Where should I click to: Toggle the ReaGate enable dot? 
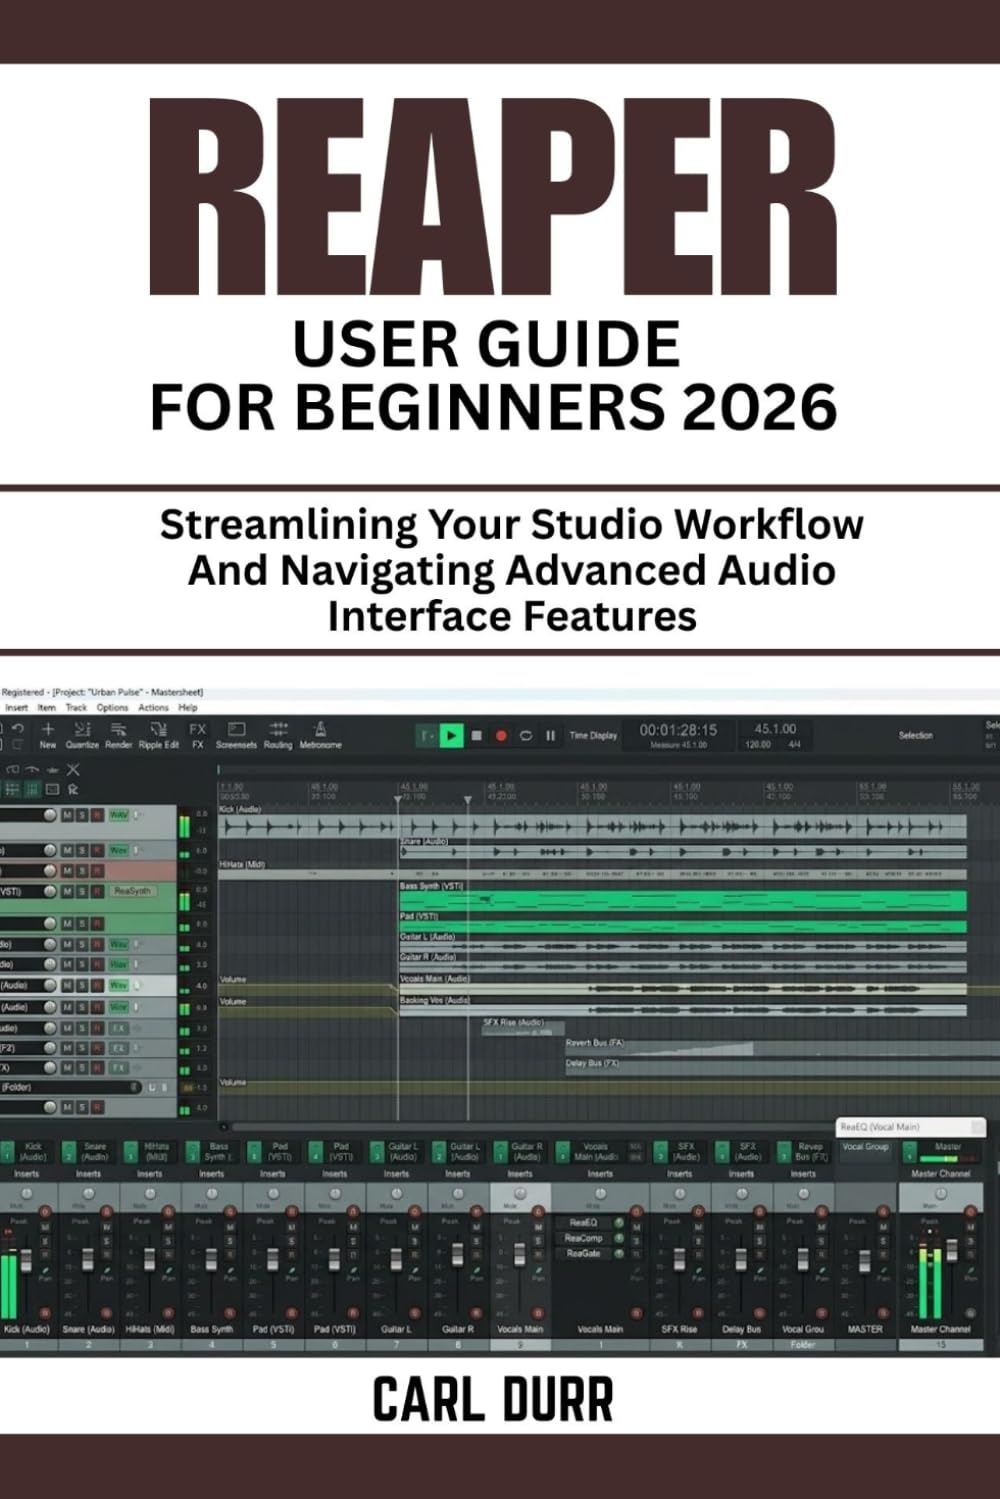coord(620,1253)
